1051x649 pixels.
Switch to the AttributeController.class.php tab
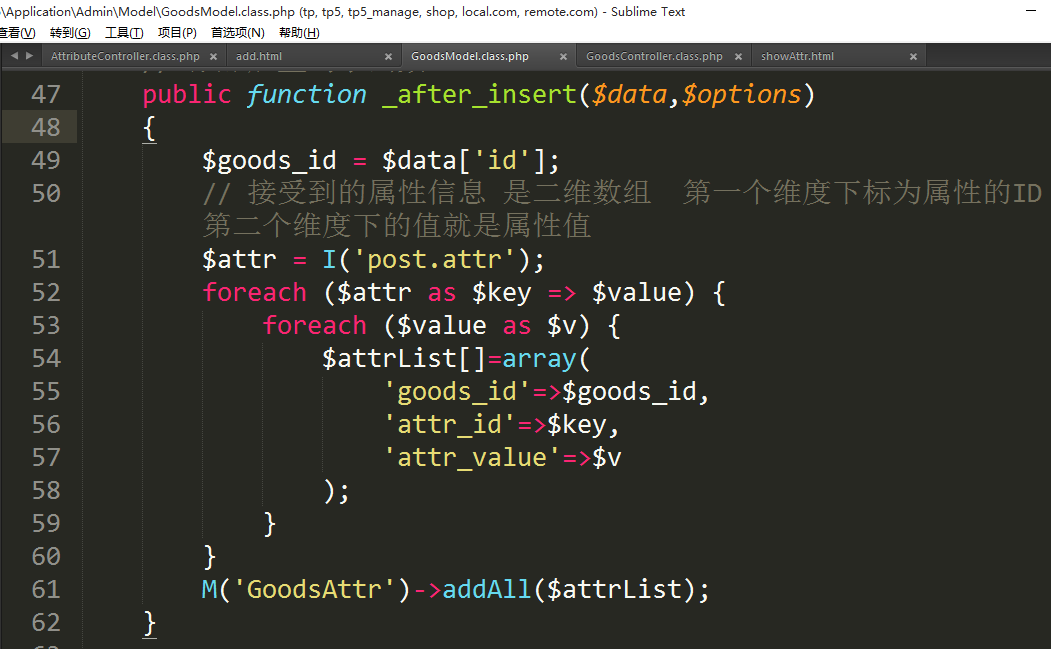(125, 57)
